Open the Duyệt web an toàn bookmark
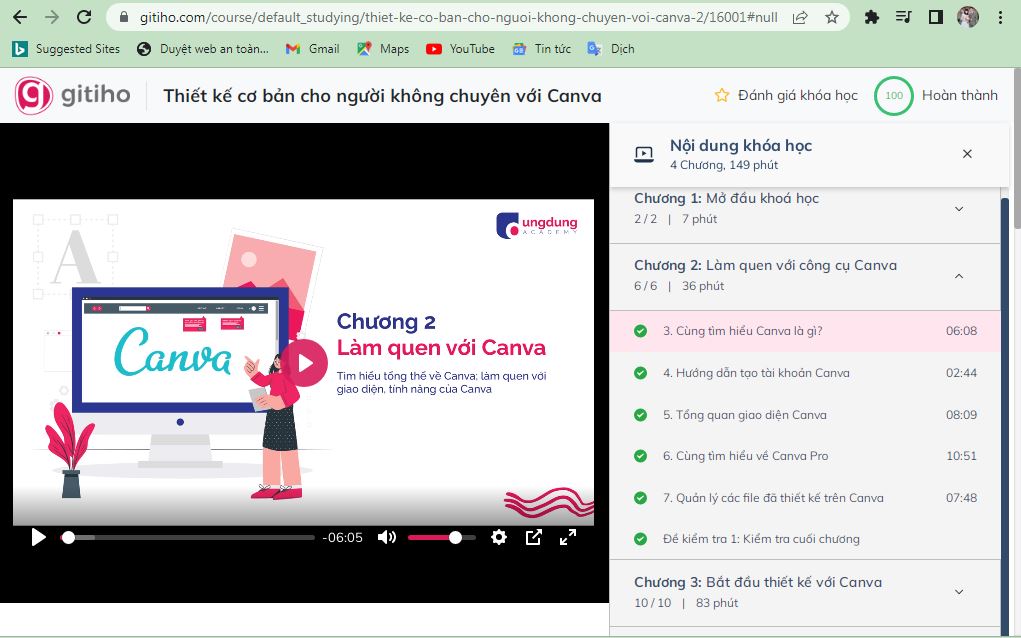 coord(203,49)
